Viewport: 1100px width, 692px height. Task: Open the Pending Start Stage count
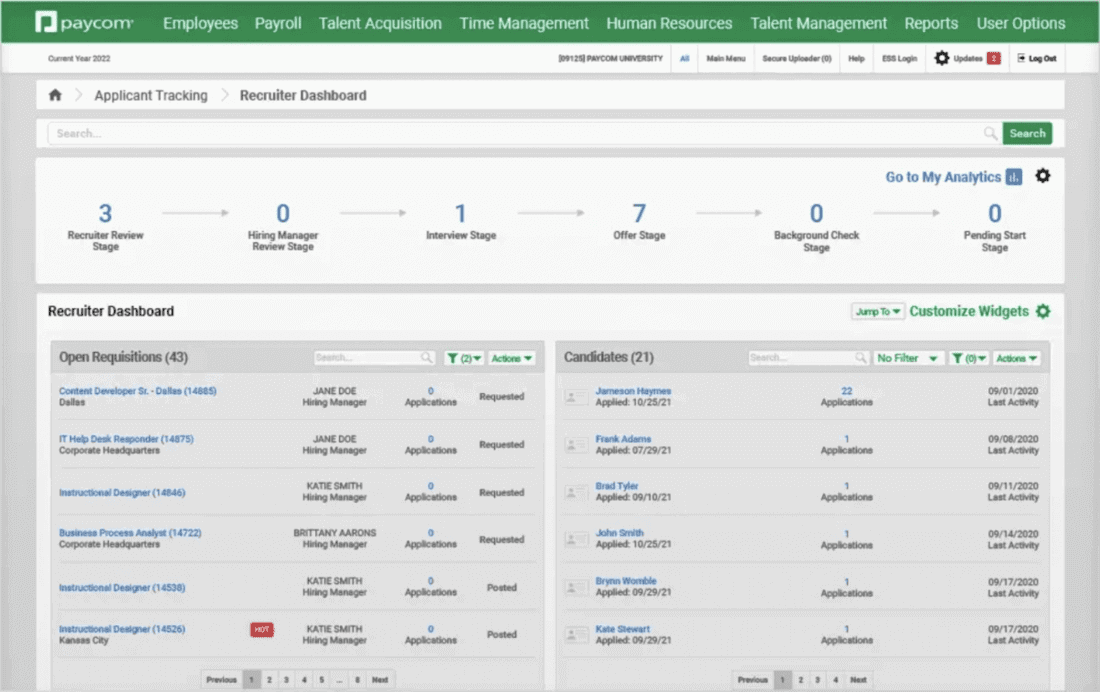click(x=994, y=213)
